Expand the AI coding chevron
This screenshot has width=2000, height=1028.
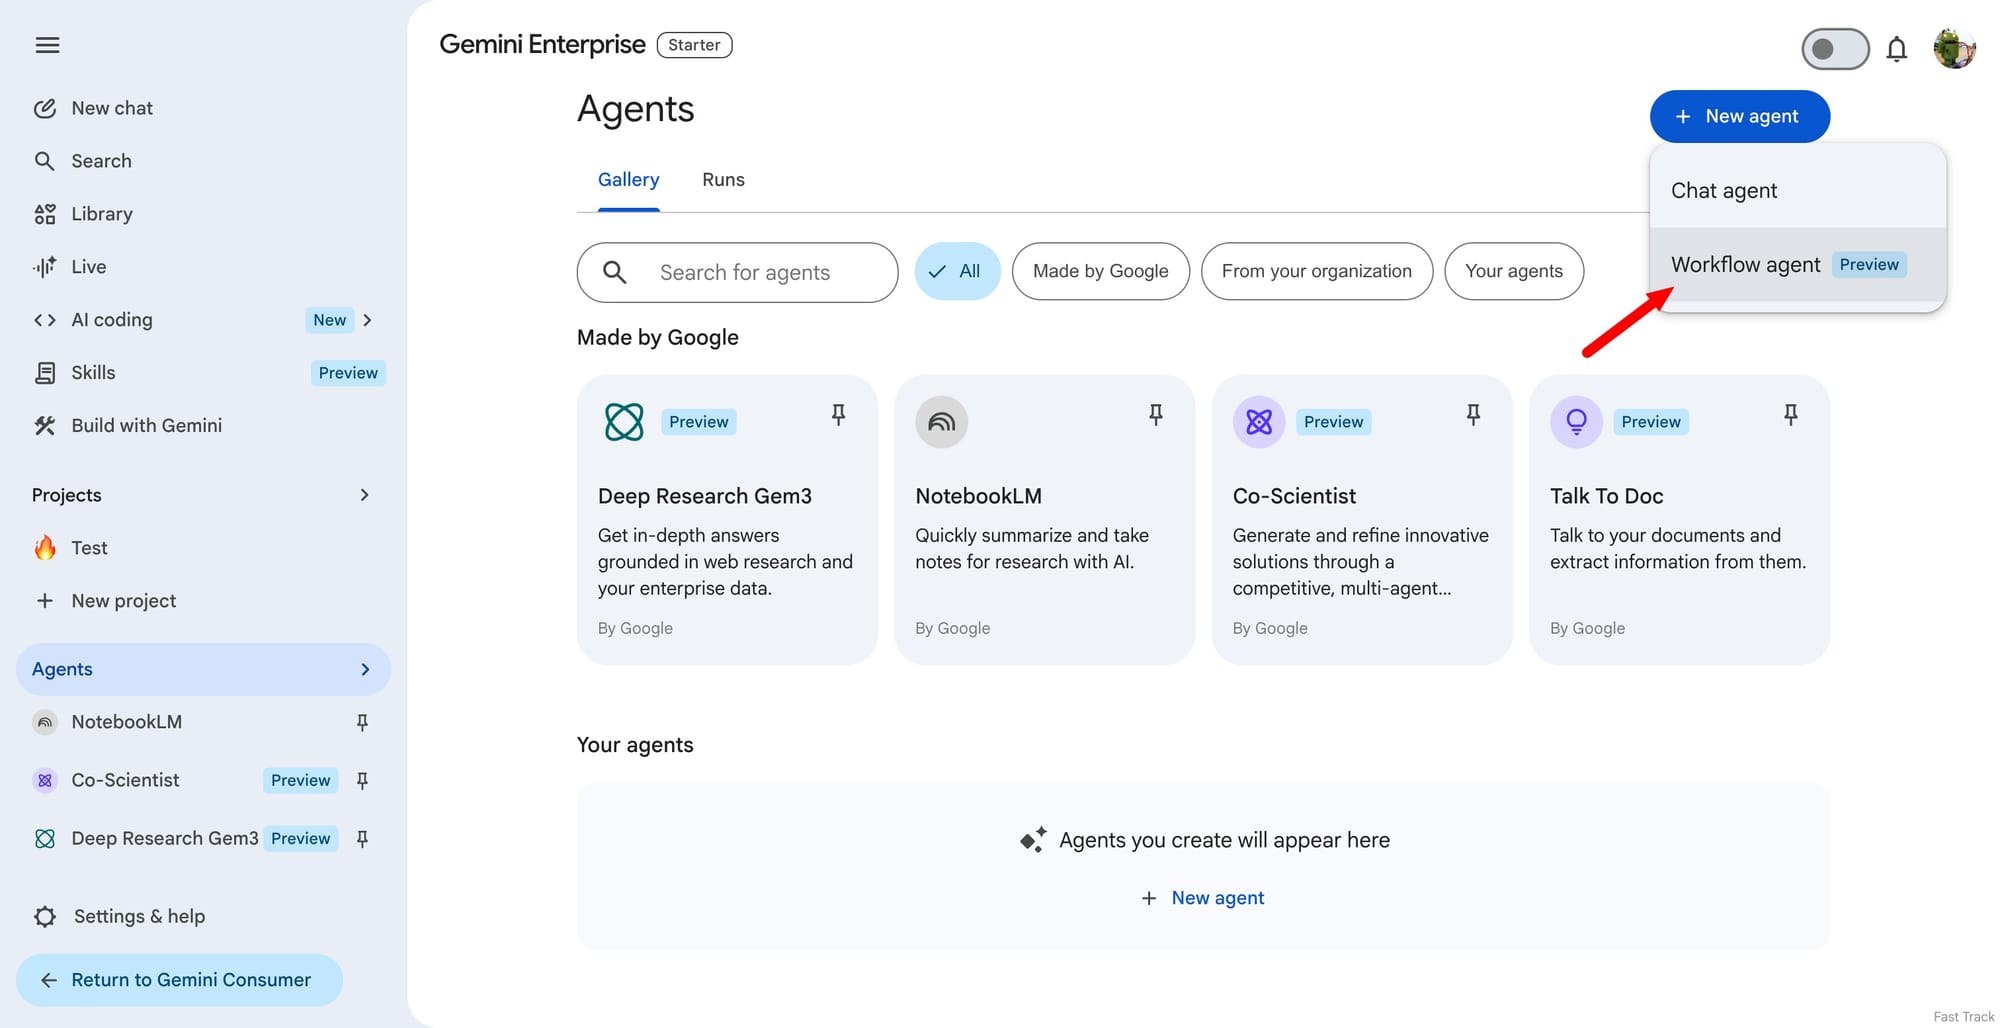click(367, 320)
